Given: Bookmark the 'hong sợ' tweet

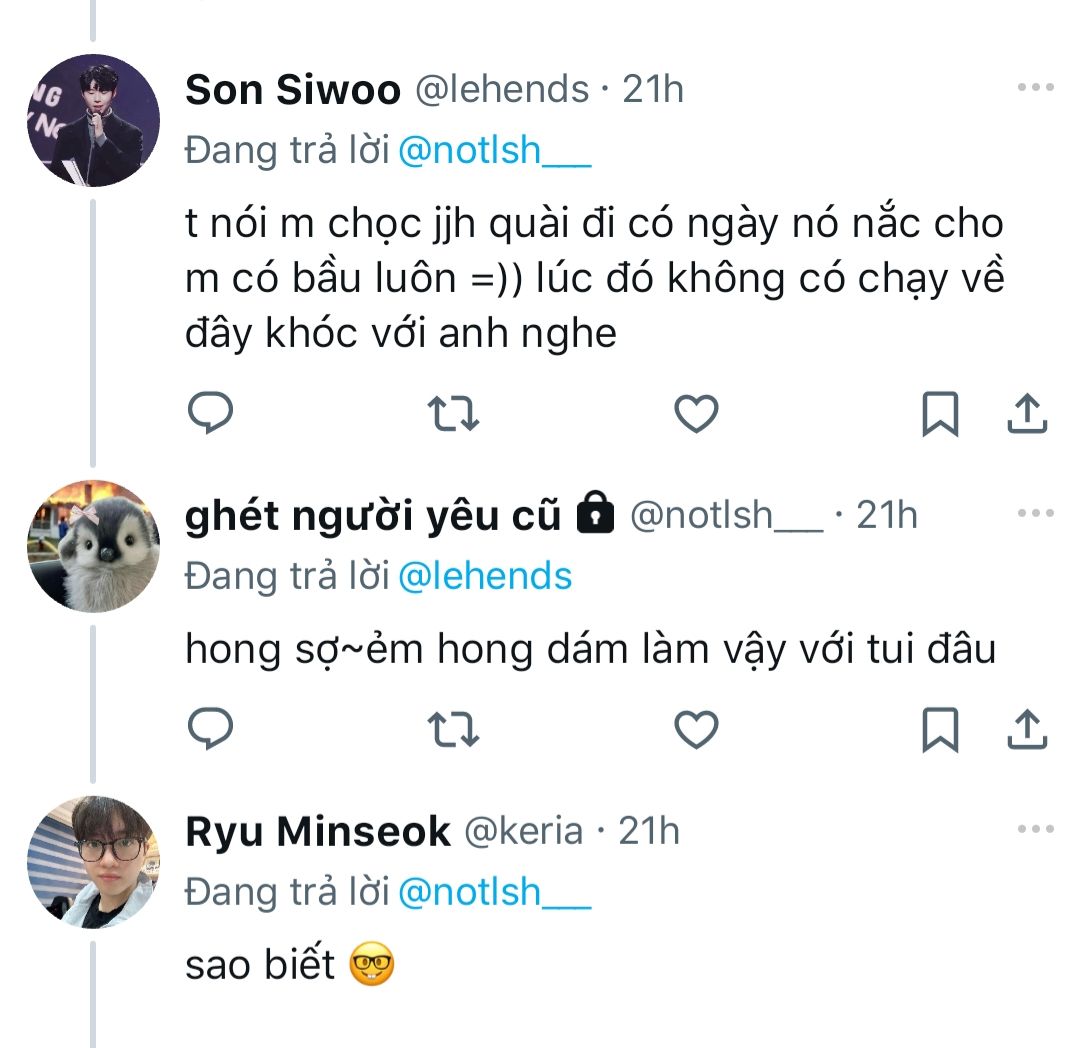Looking at the screenshot, I should 939,729.
